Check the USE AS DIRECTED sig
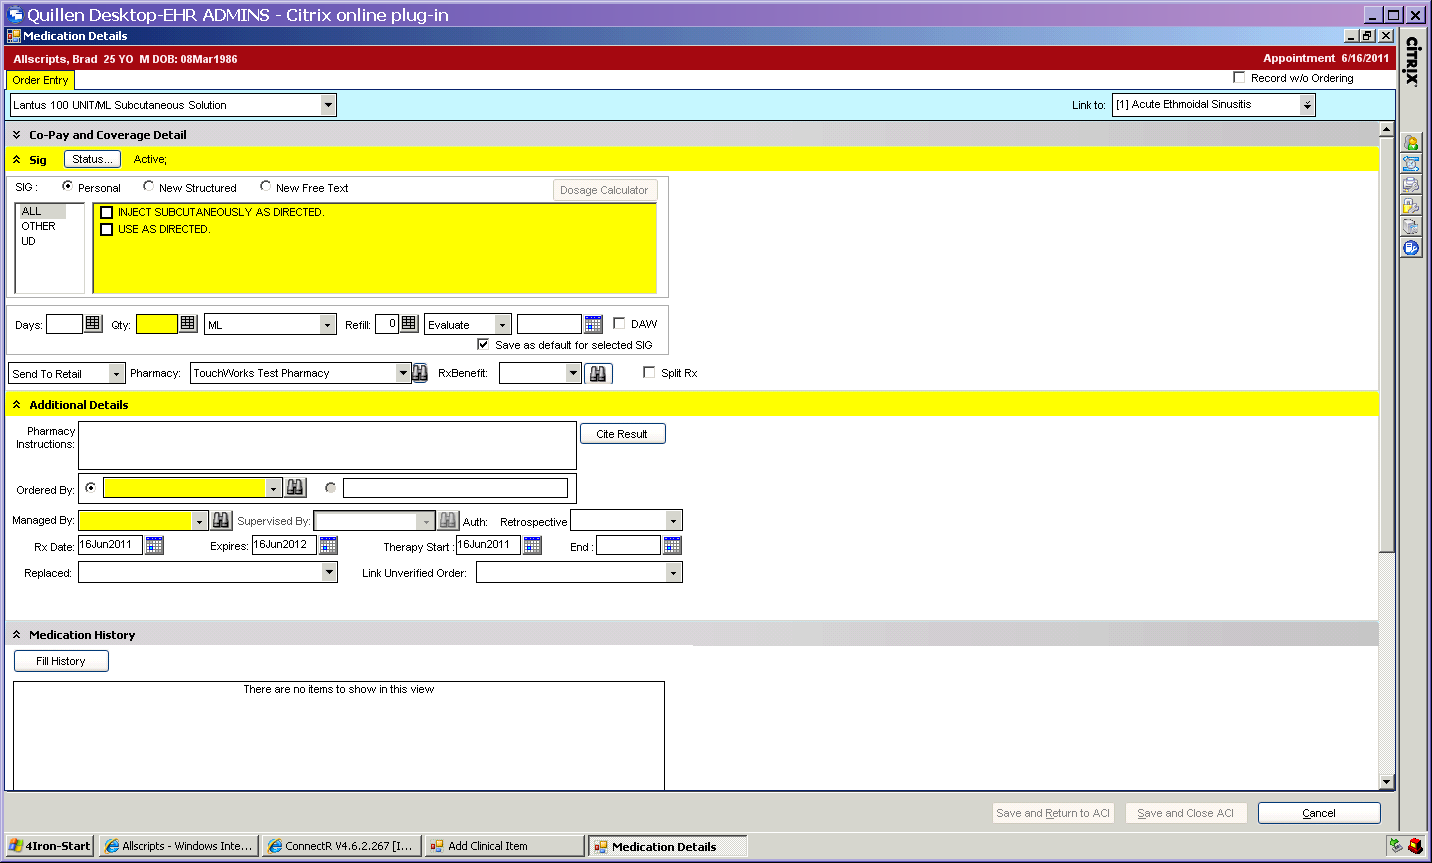Viewport: 1432px width, 863px height. click(x=107, y=229)
